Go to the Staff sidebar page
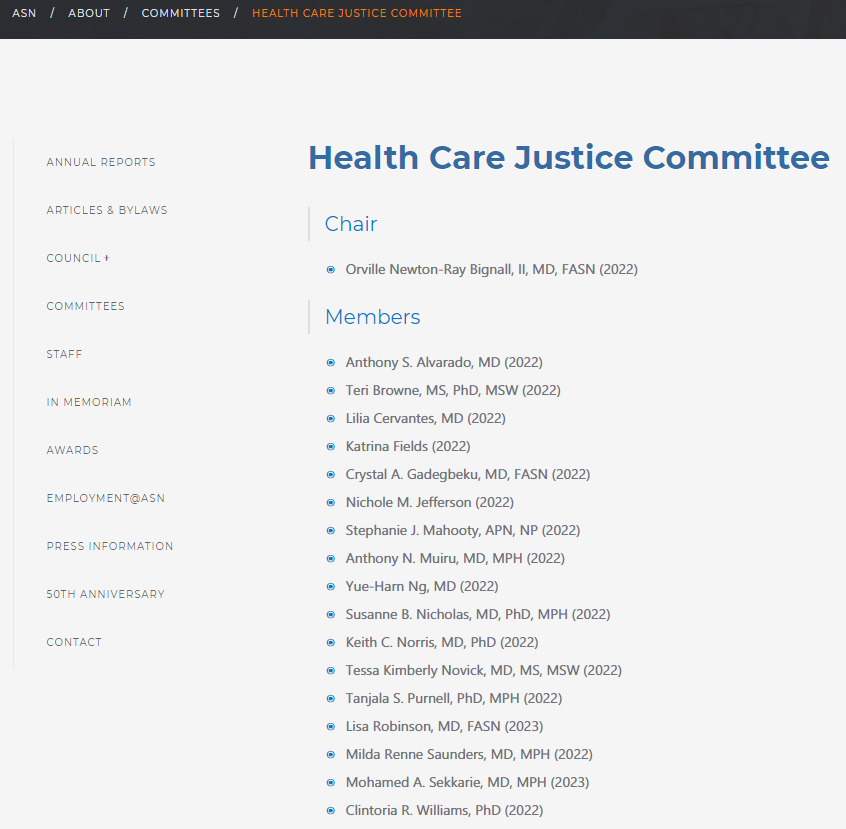 tap(64, 354)
